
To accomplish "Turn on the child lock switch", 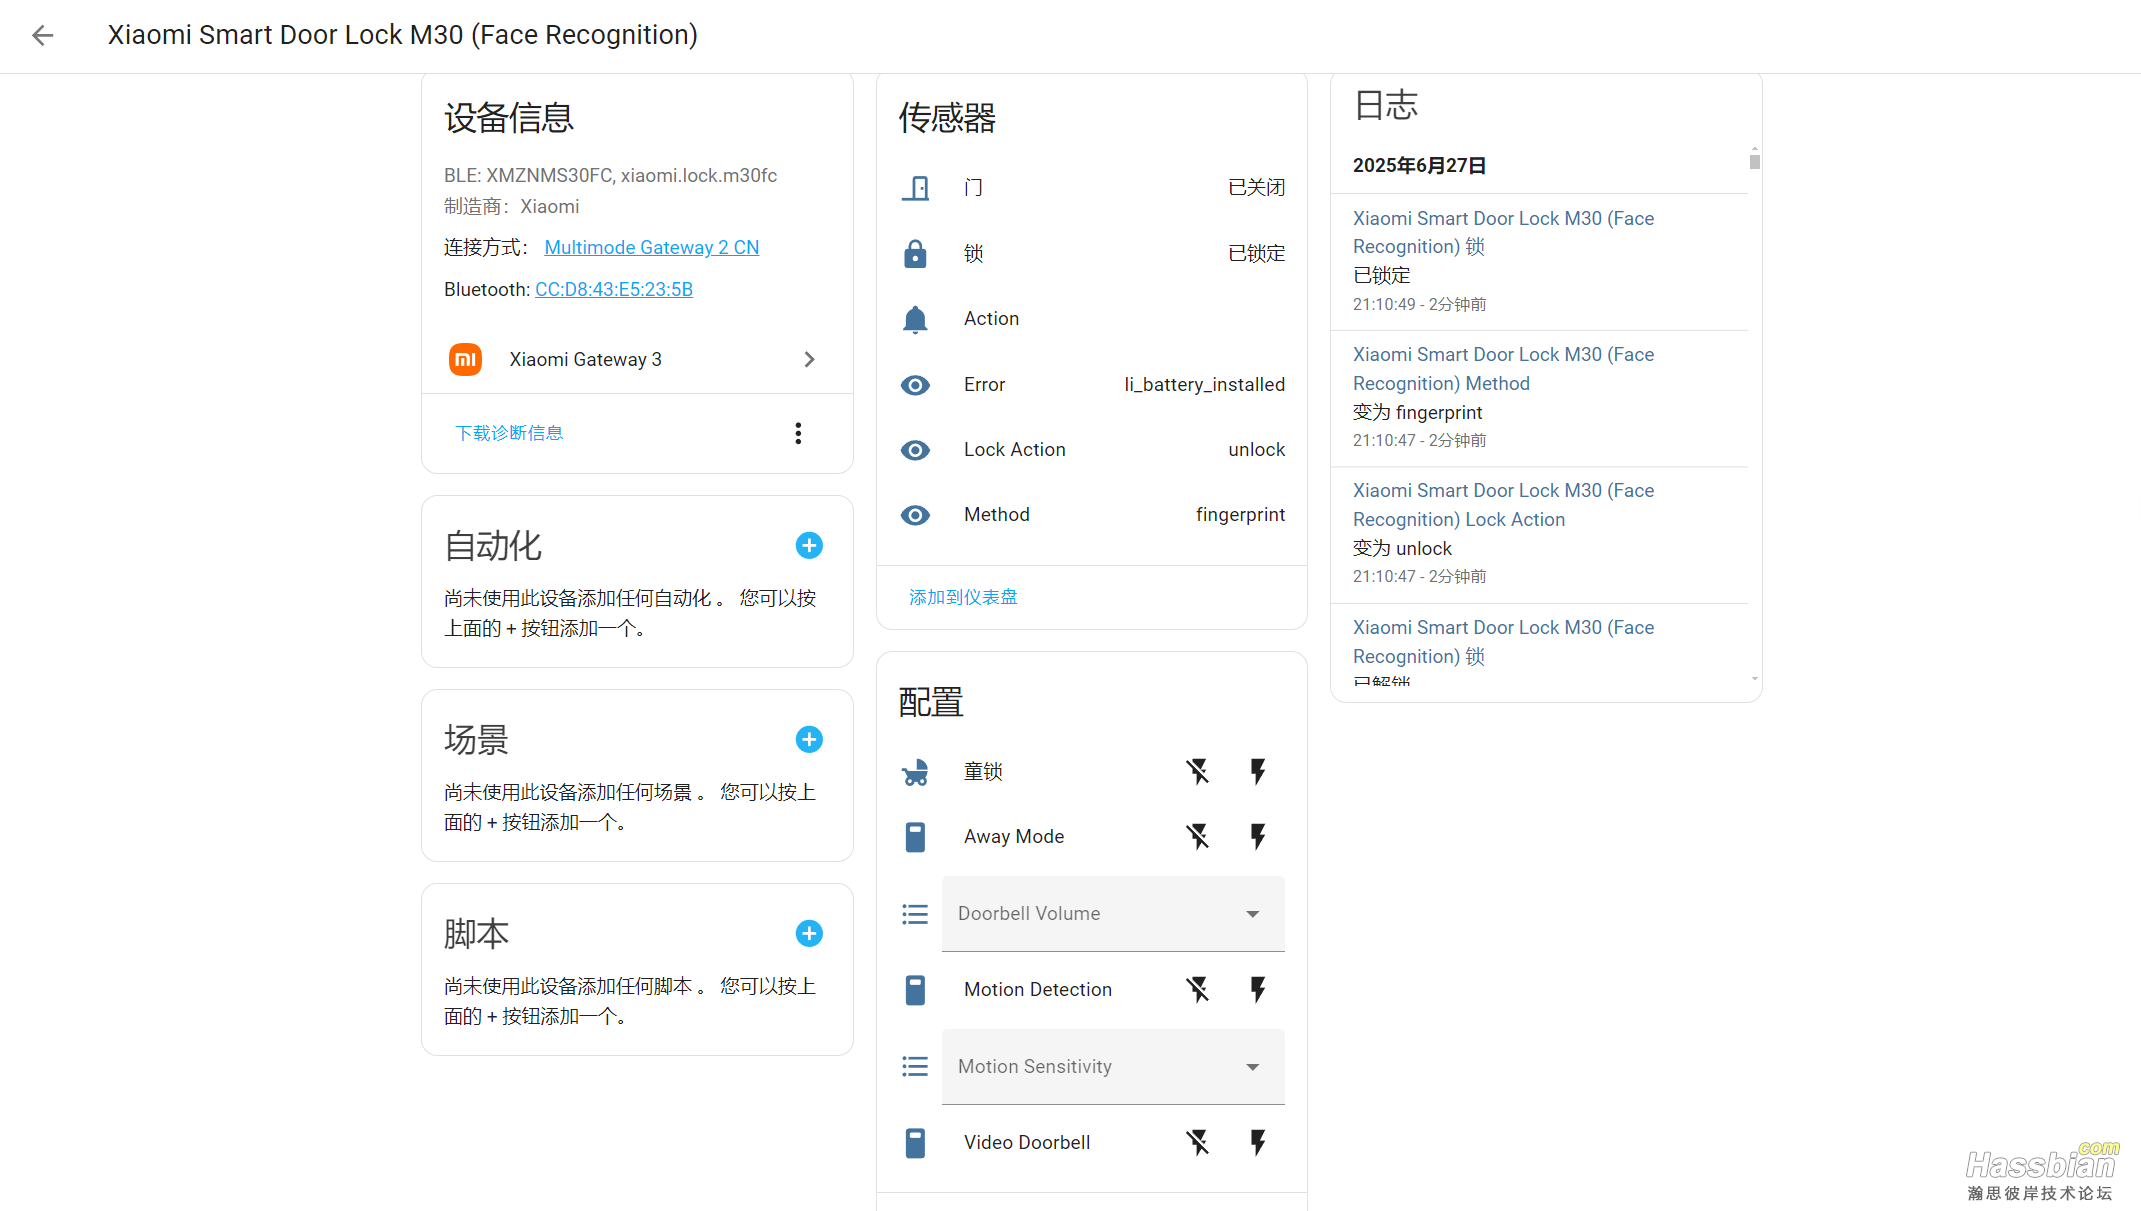I will click(x=1258, y=771).
